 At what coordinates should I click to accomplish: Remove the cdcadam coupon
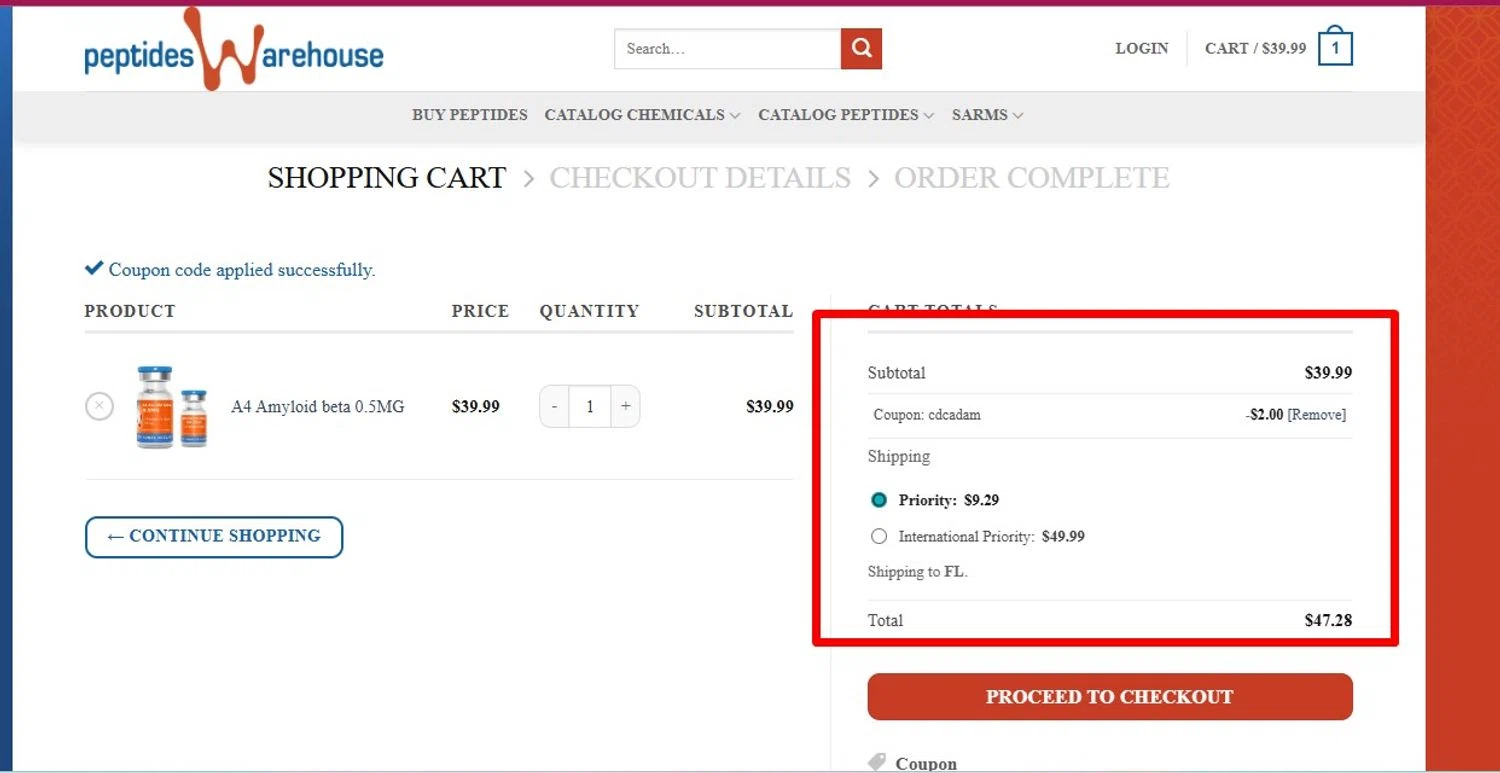coord(1316,415)
